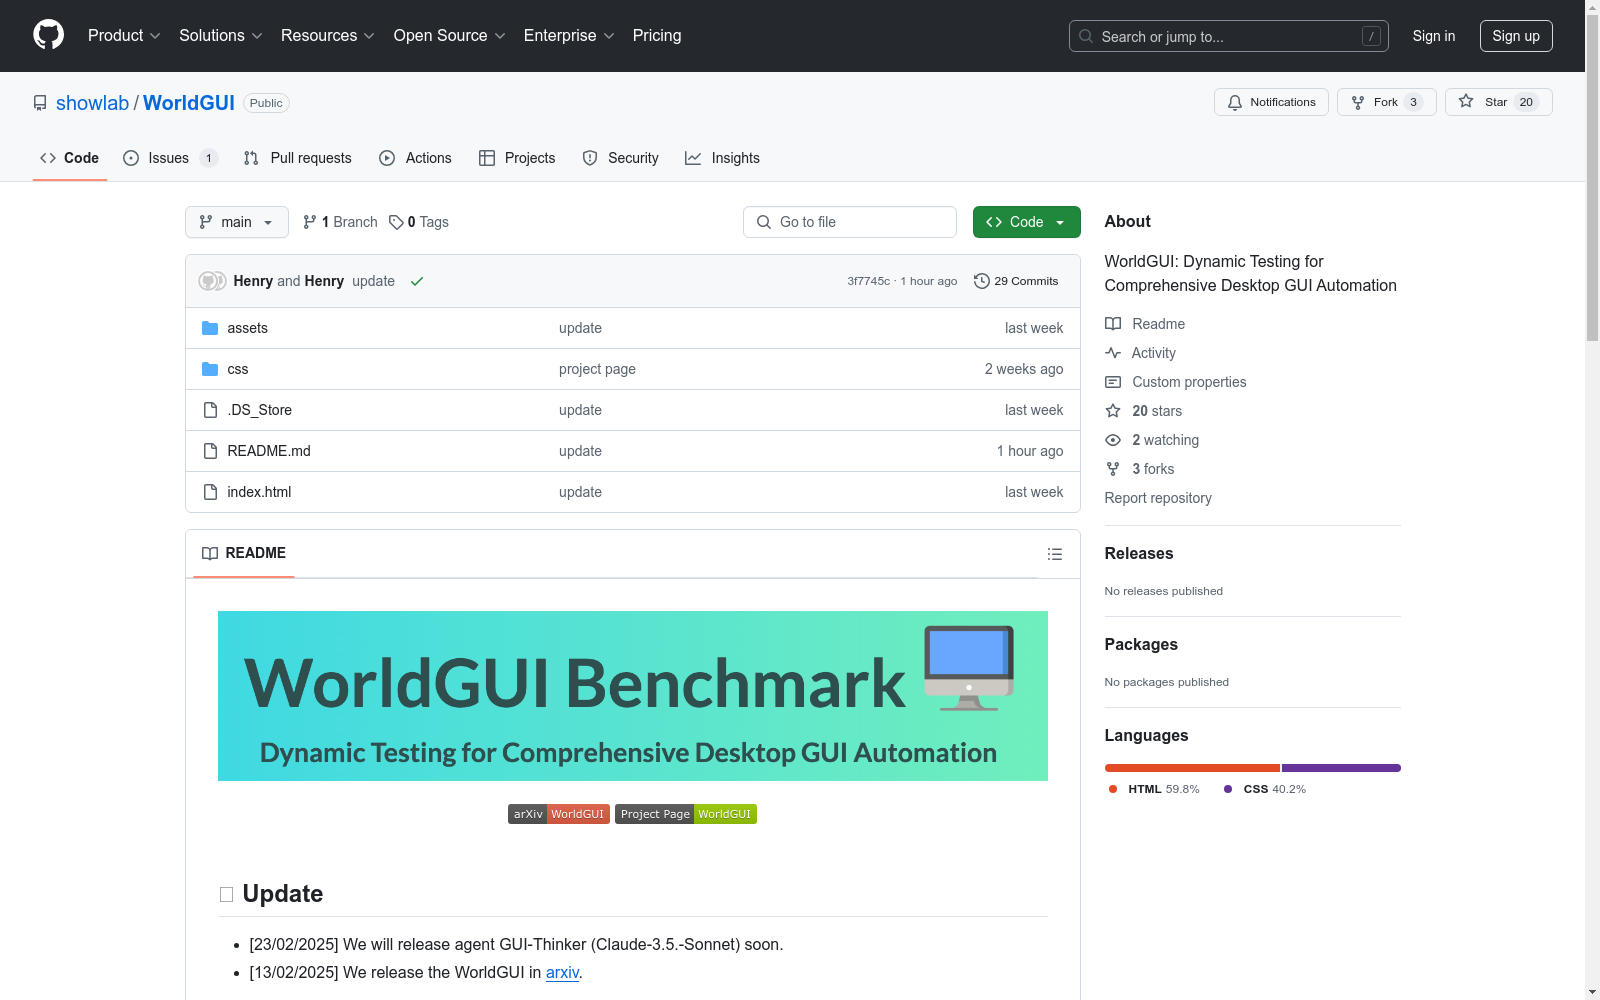Click the Sign up button
This screenshot has height=1000, width=1600.
(x=1516, y=36)
